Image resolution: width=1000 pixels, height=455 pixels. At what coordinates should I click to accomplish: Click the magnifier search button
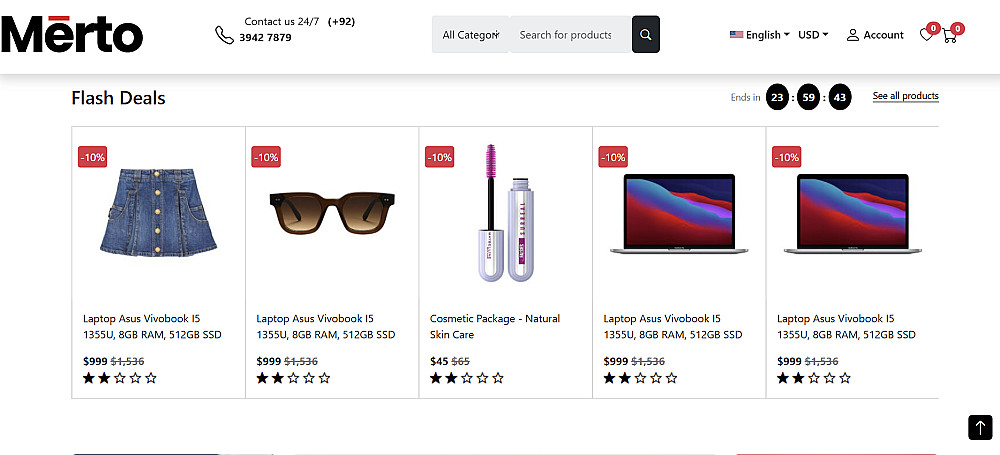pyautogui.click(x=646, y=35)
